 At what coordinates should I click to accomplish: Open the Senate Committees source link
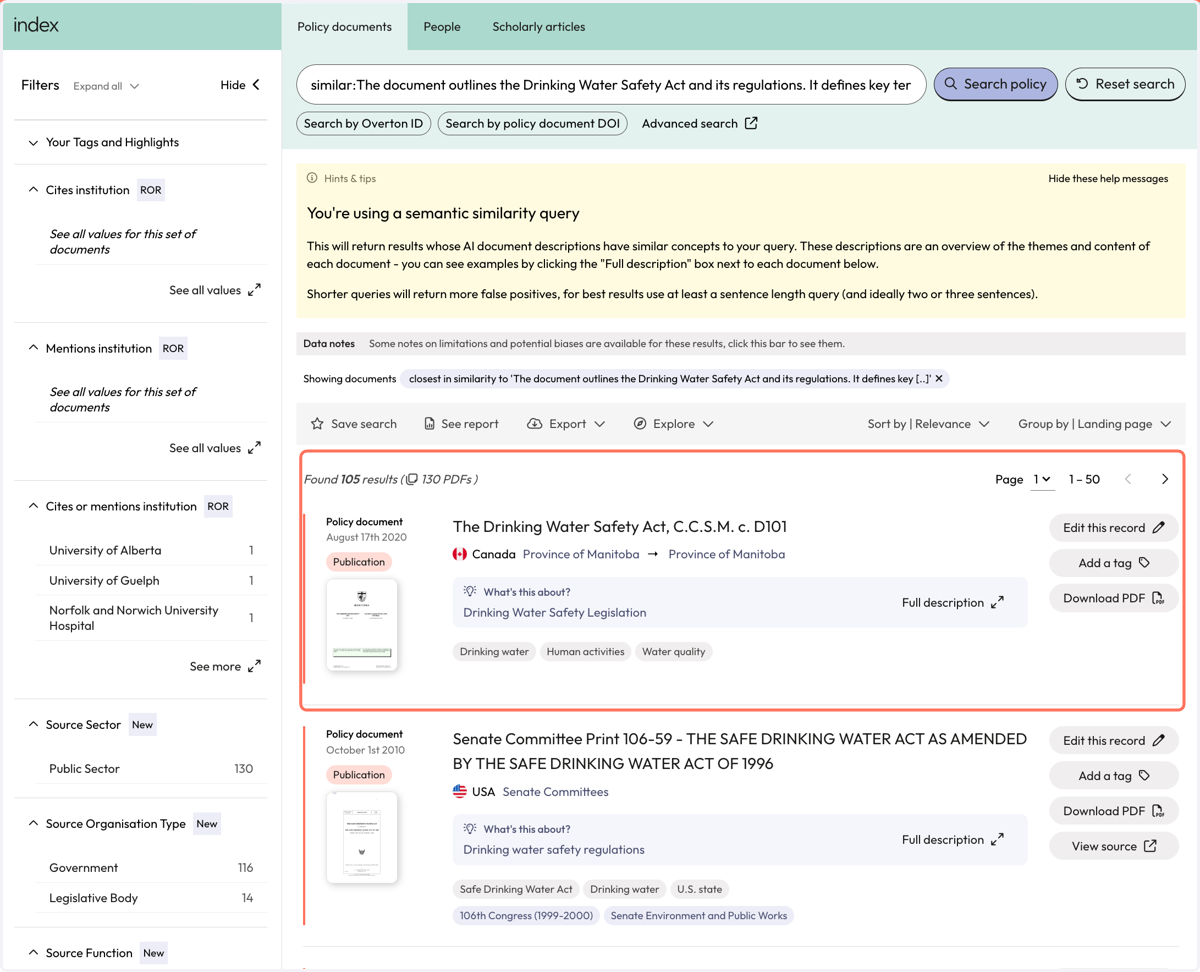point(555,792)
